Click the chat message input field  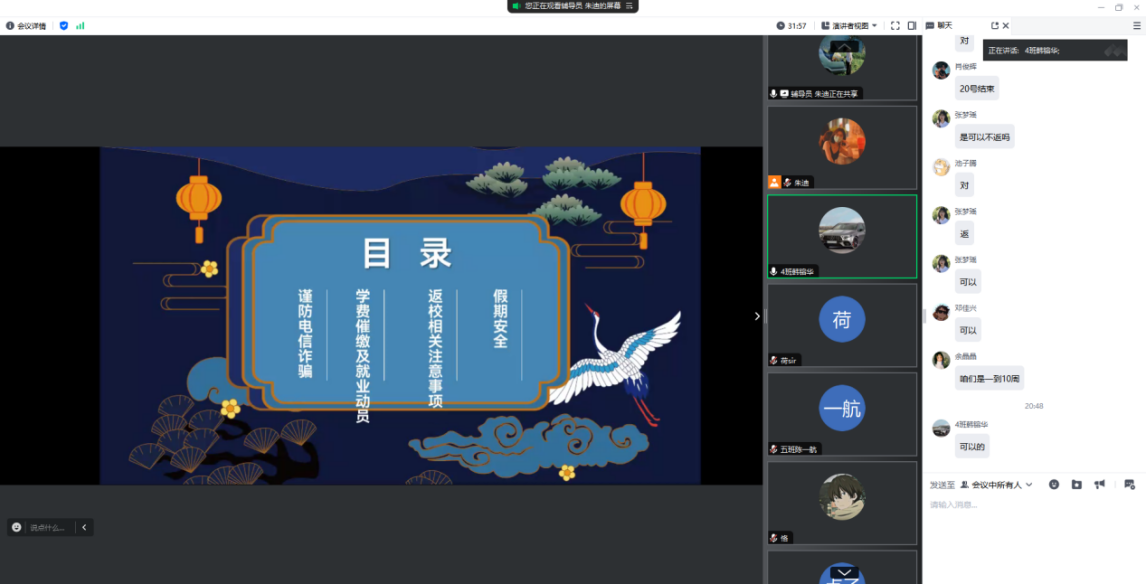1030,520
